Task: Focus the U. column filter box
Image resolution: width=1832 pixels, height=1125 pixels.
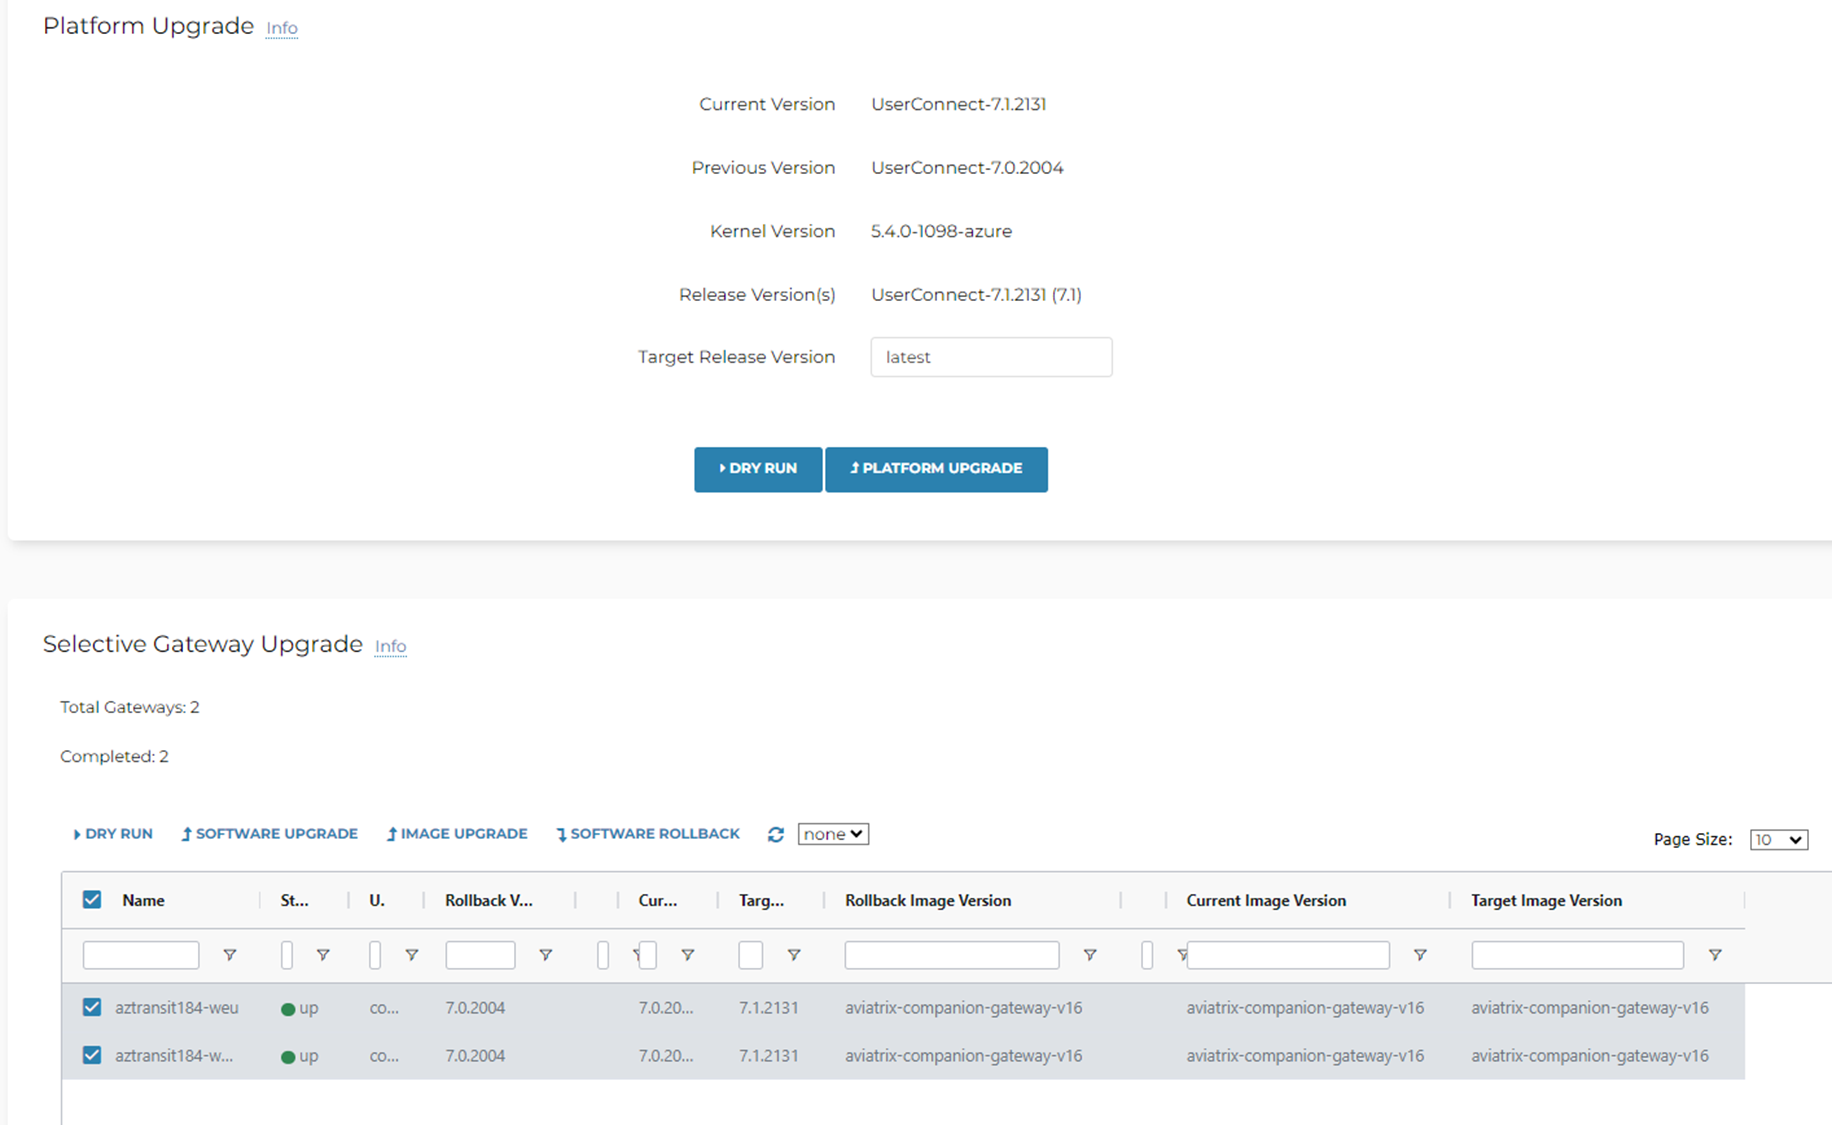Action: coord(375,955)
